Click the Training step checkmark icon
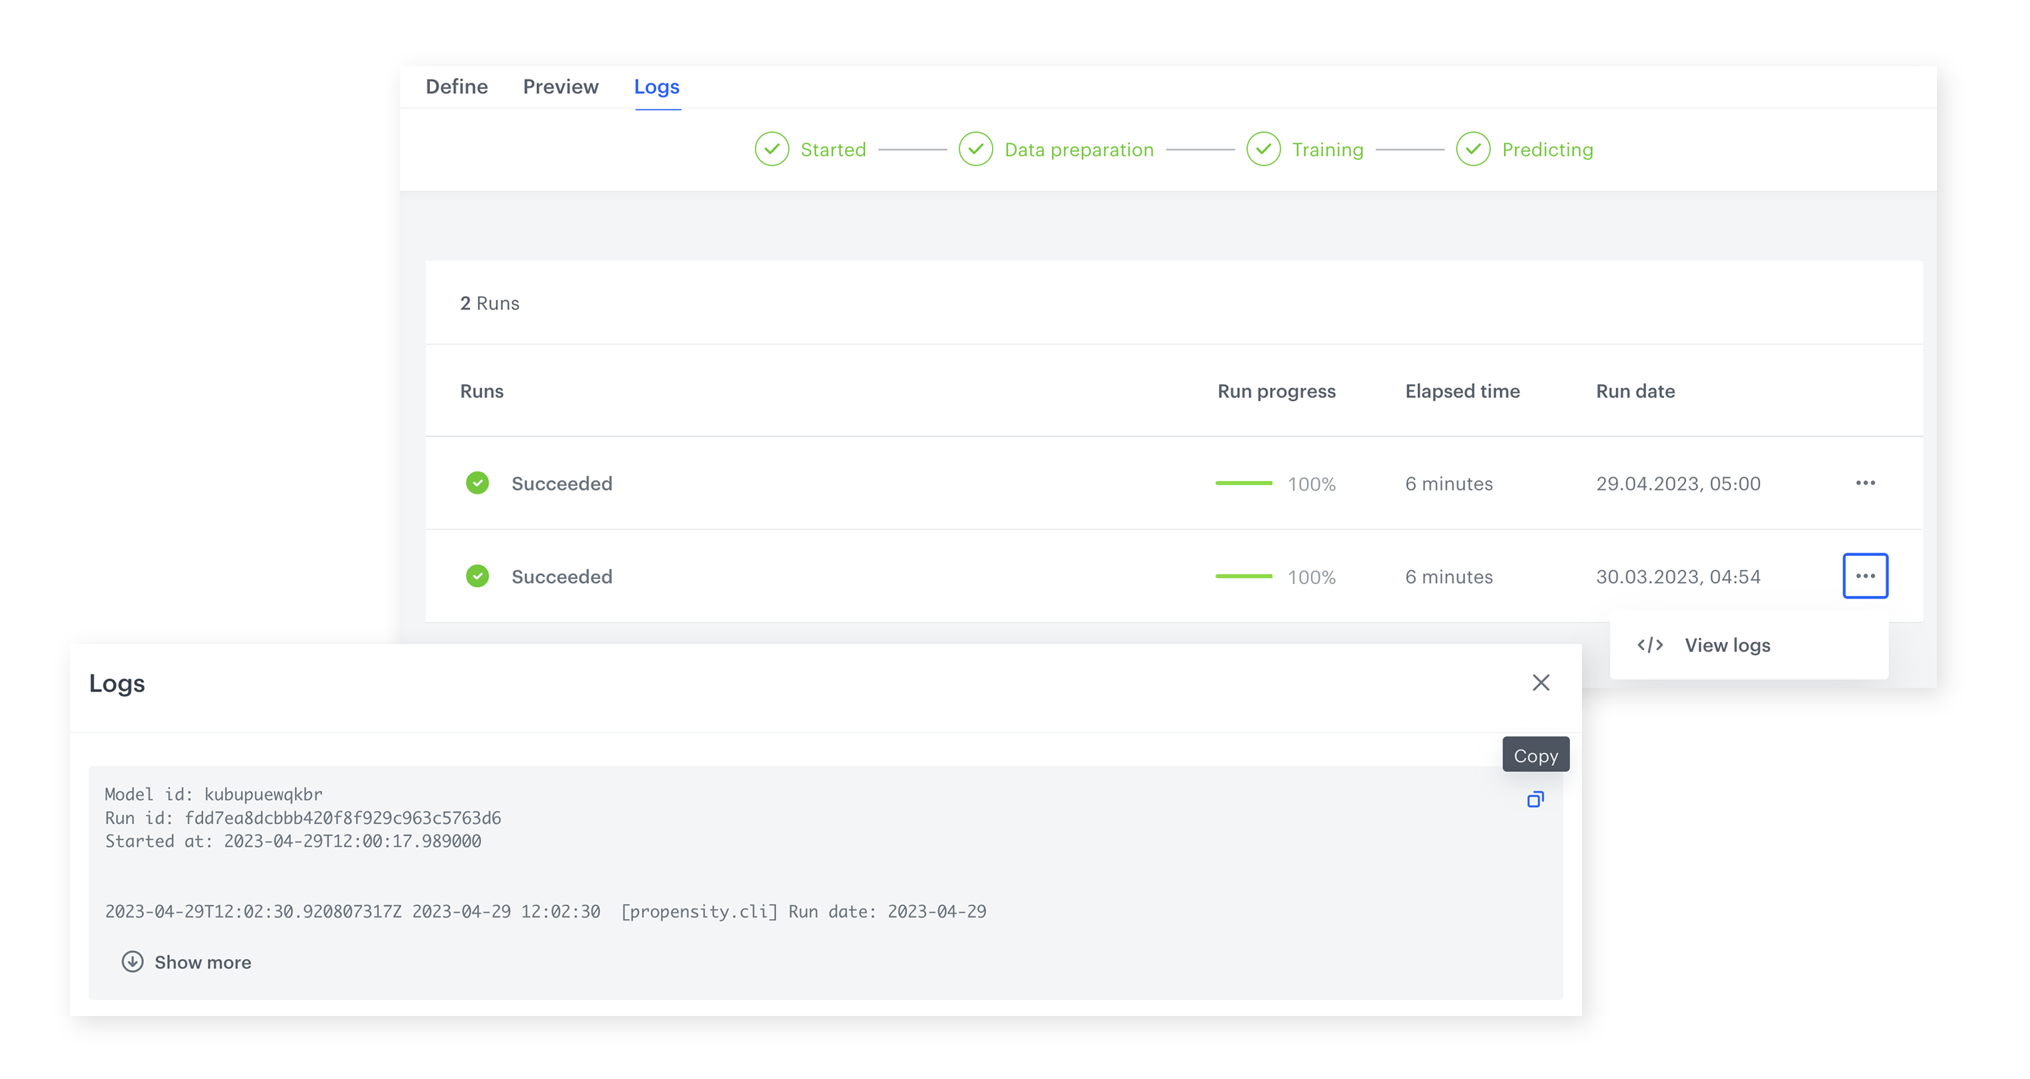The image size is (2030, 1079). coord(1264,149)
